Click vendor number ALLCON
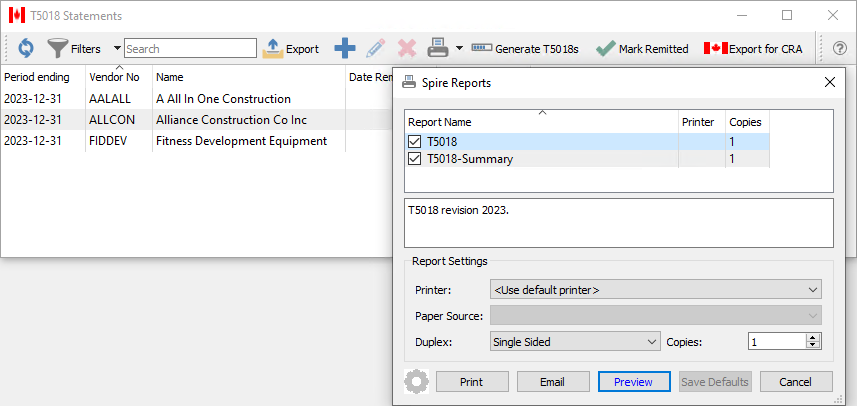Screen dimensions: 857x406 [x=112, y=120]
